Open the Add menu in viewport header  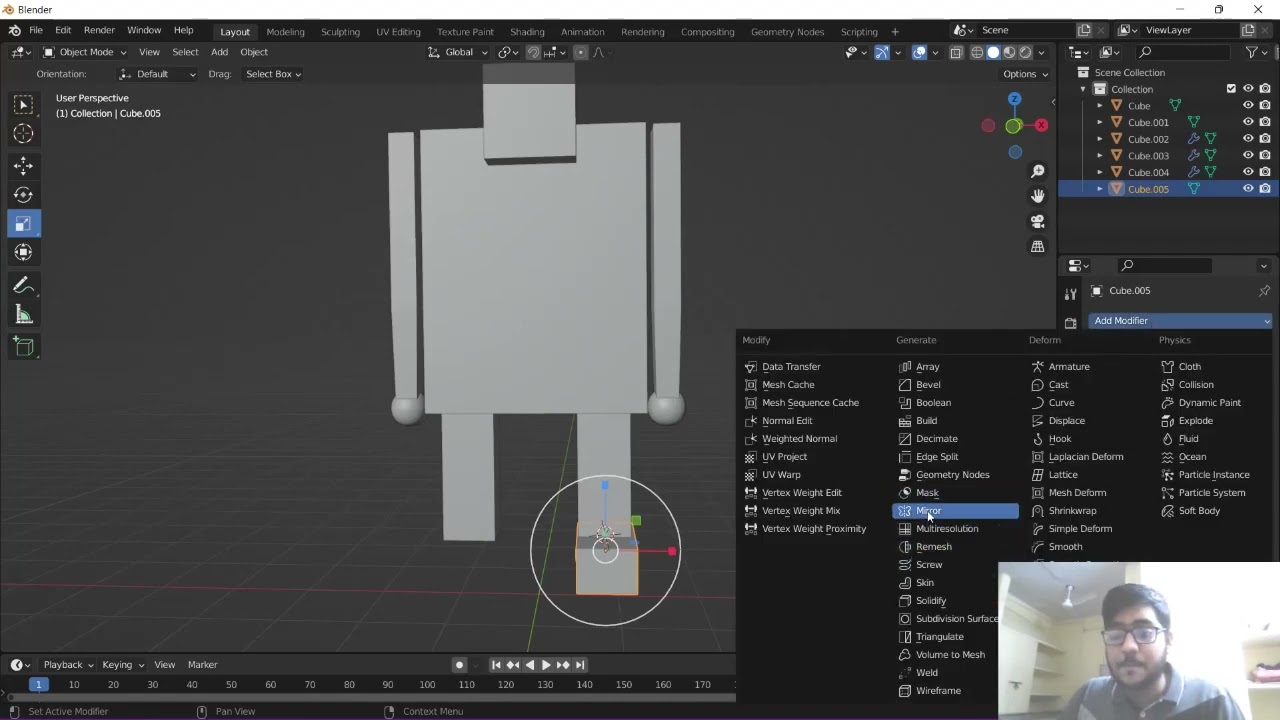point(219,52)
